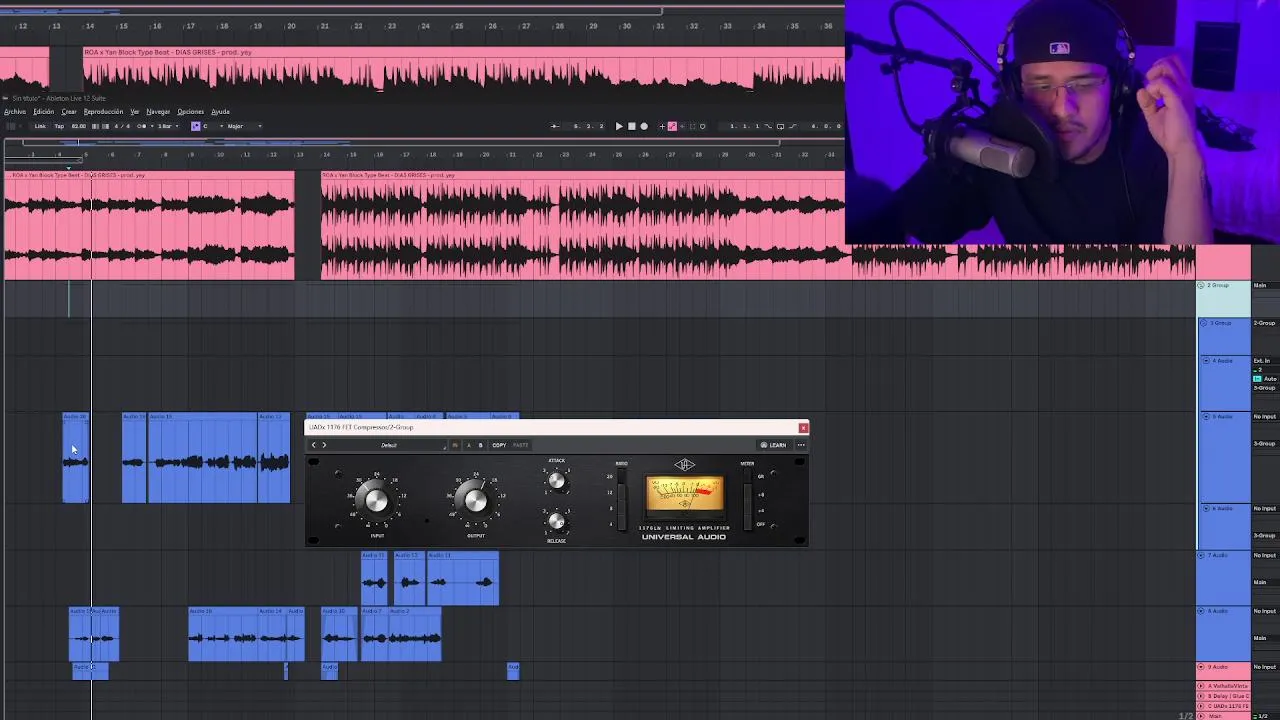Open the Opciones menu
Image resolution: width=1280 pixels, height=720 pixels.
190,111
